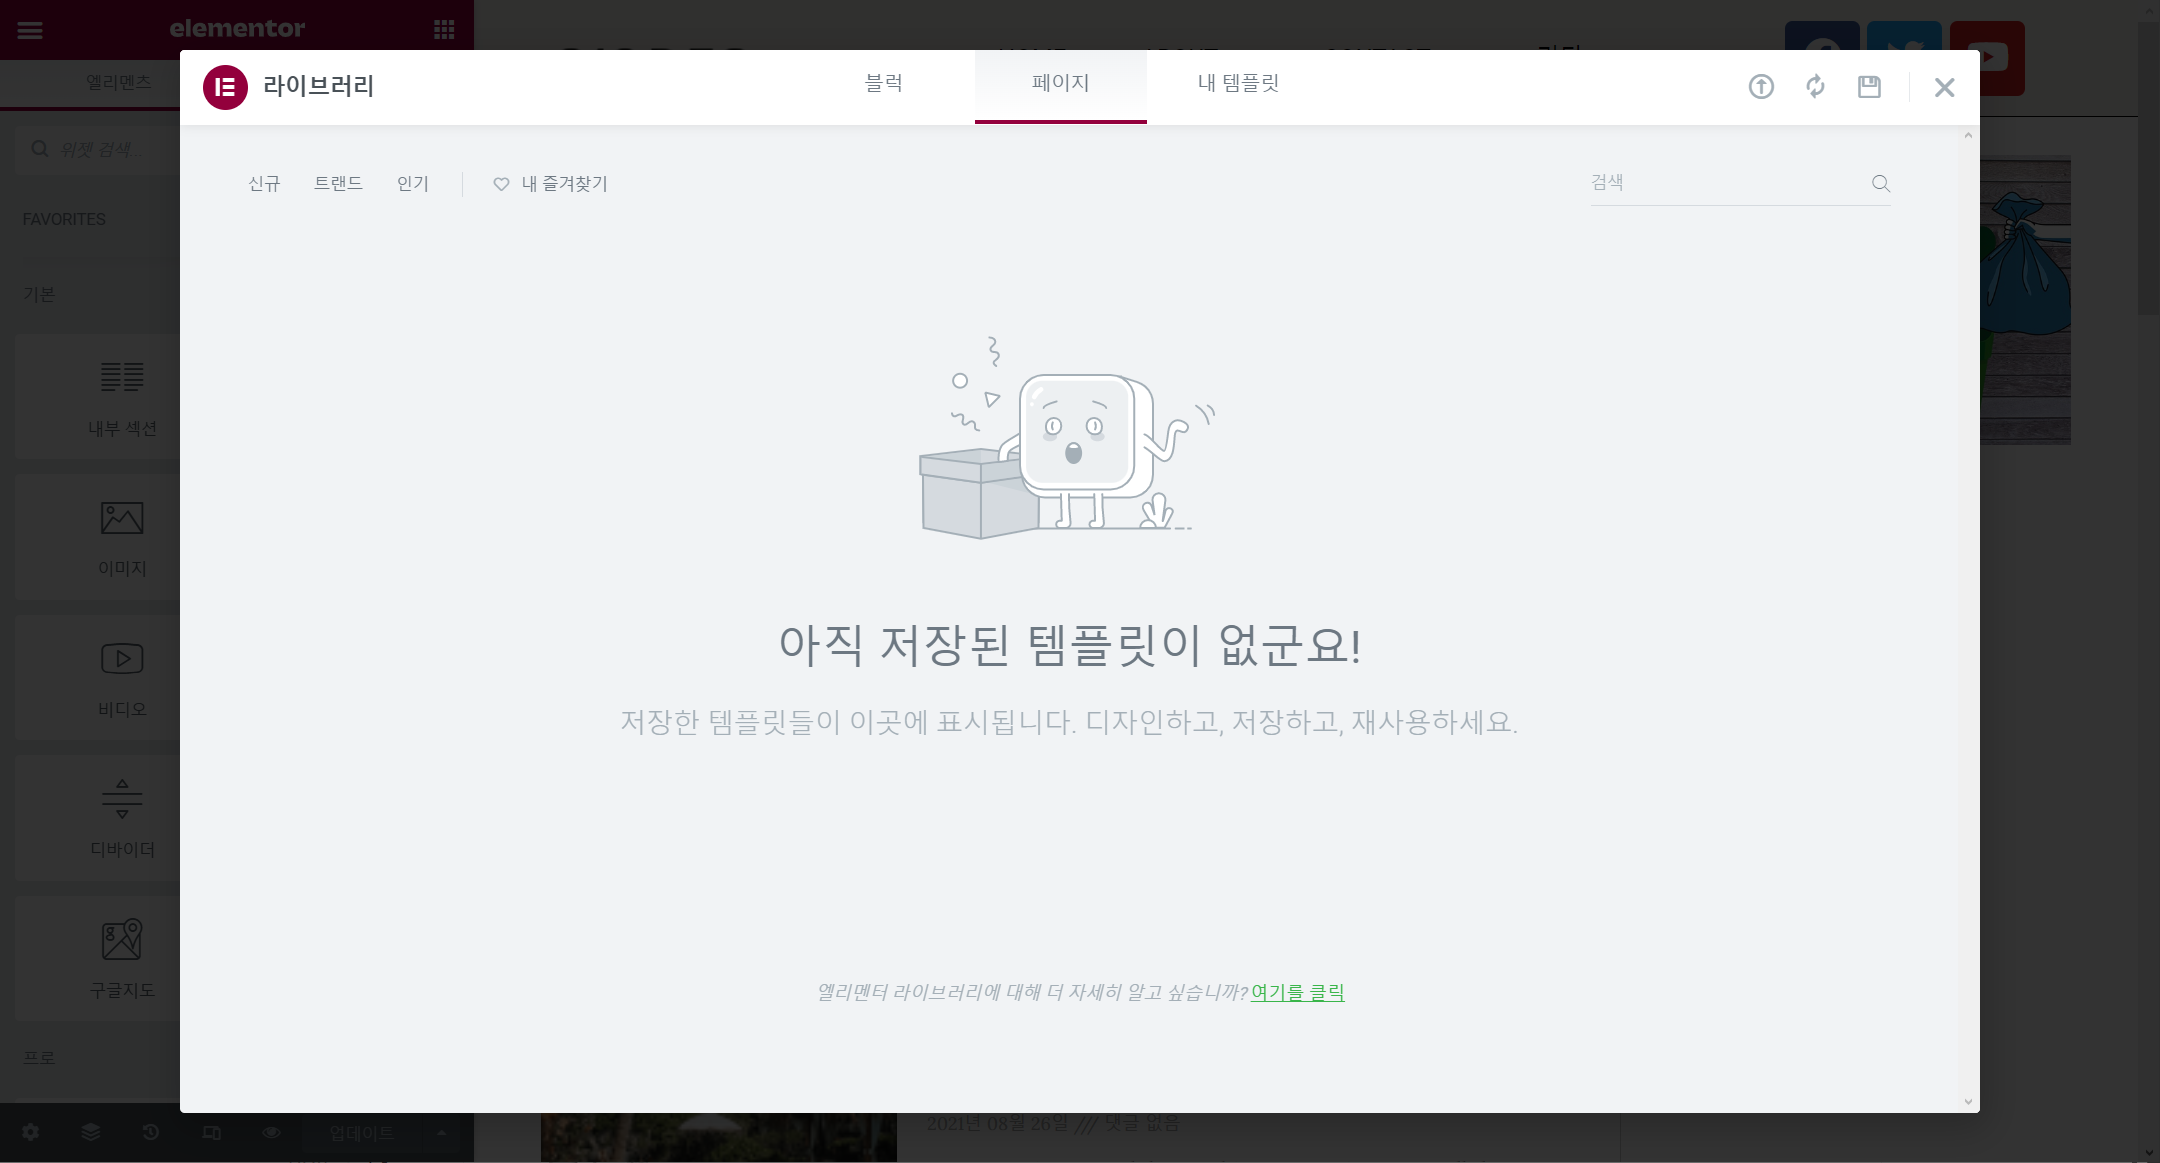
Task: Open the revision History panel
Action: 150,1132
